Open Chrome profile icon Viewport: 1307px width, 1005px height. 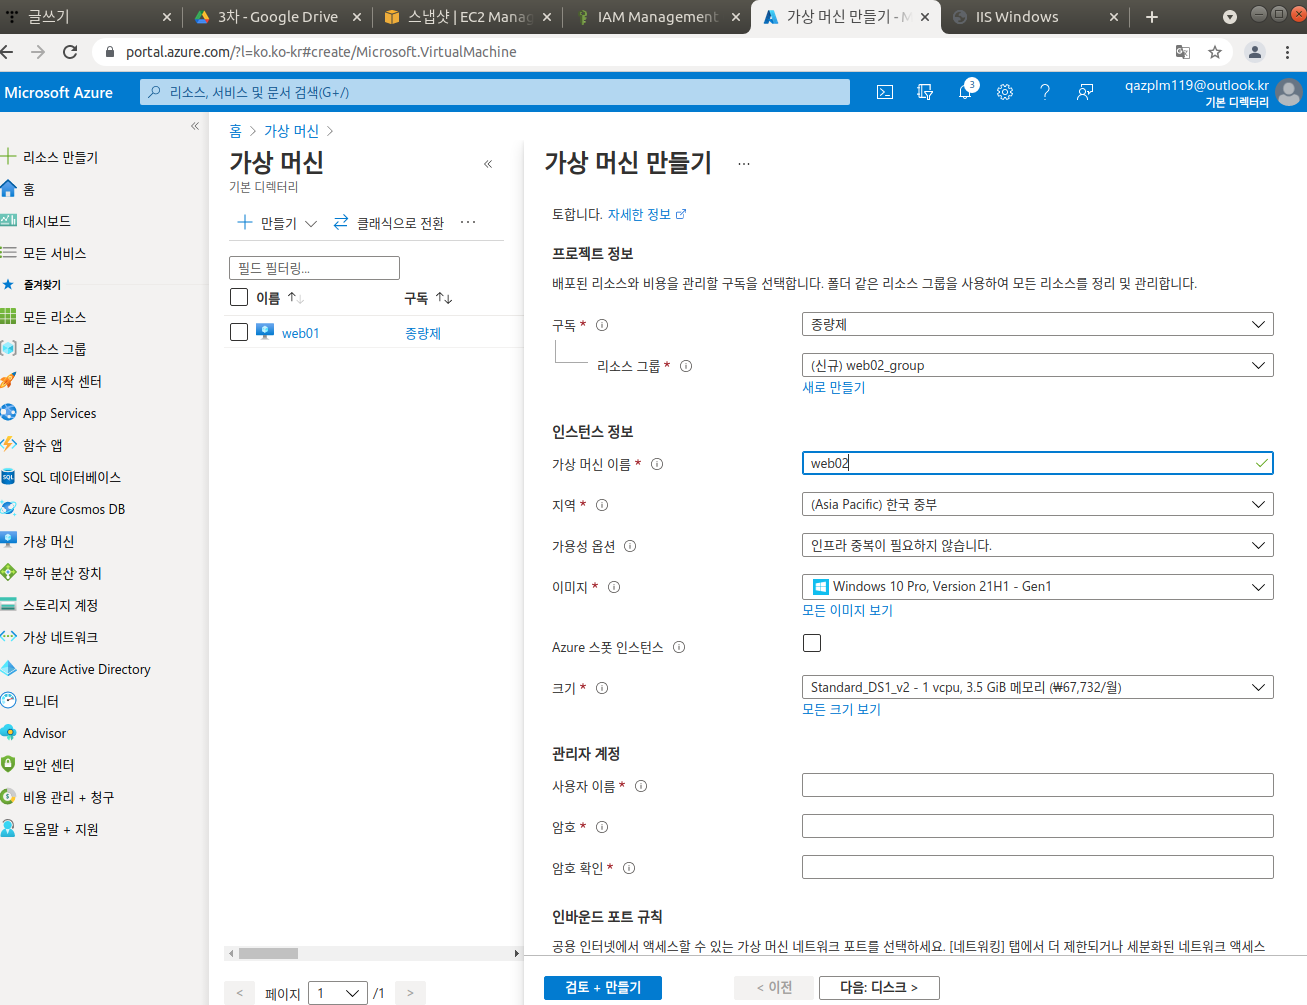1255,52
